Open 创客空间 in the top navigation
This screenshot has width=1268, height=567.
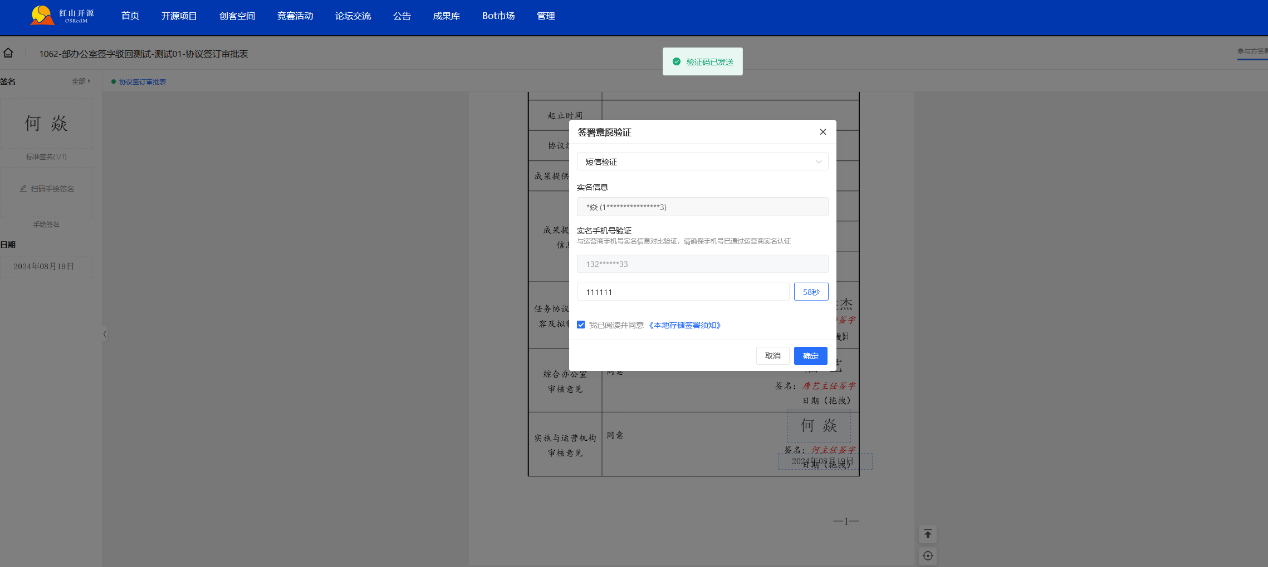pyautogui.click(x=237, y=16)
